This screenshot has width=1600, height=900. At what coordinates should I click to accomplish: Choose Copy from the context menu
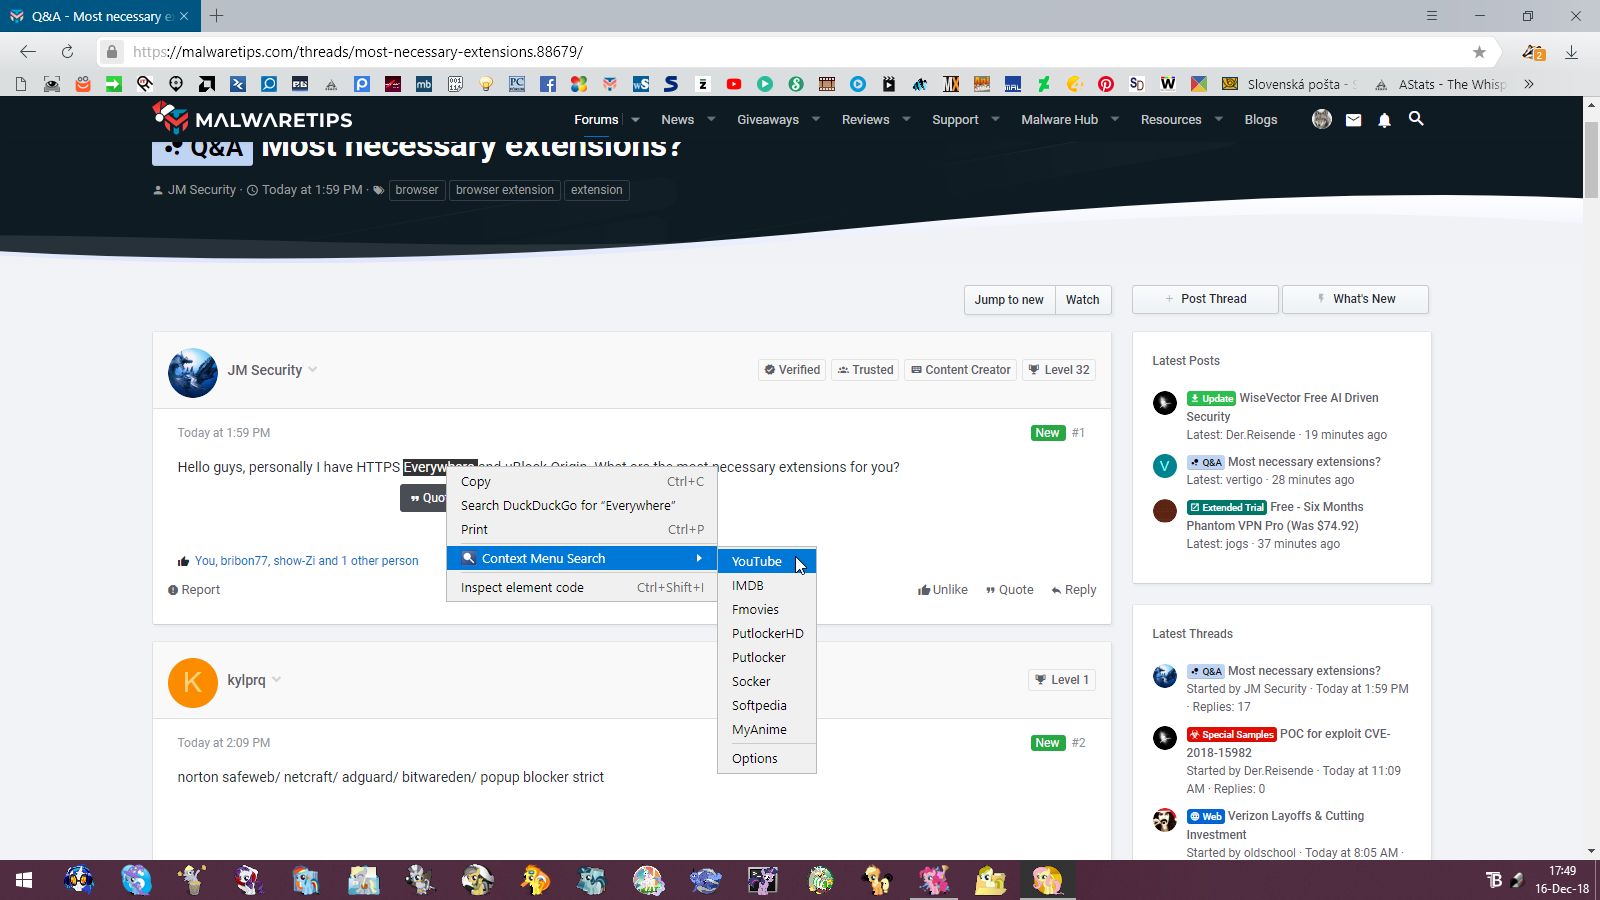pyautogui.click(x=582, y=481)
